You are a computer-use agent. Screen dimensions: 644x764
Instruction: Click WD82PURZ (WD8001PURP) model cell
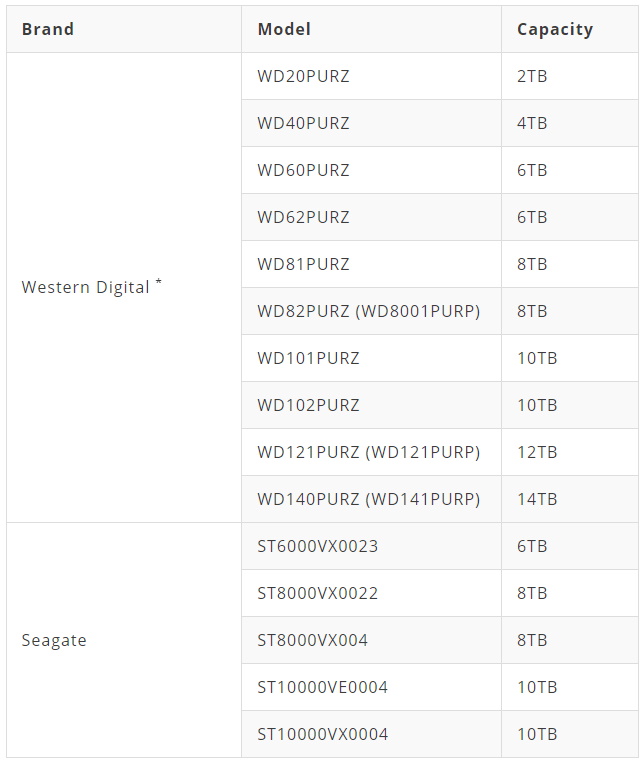tap(371, 311)
